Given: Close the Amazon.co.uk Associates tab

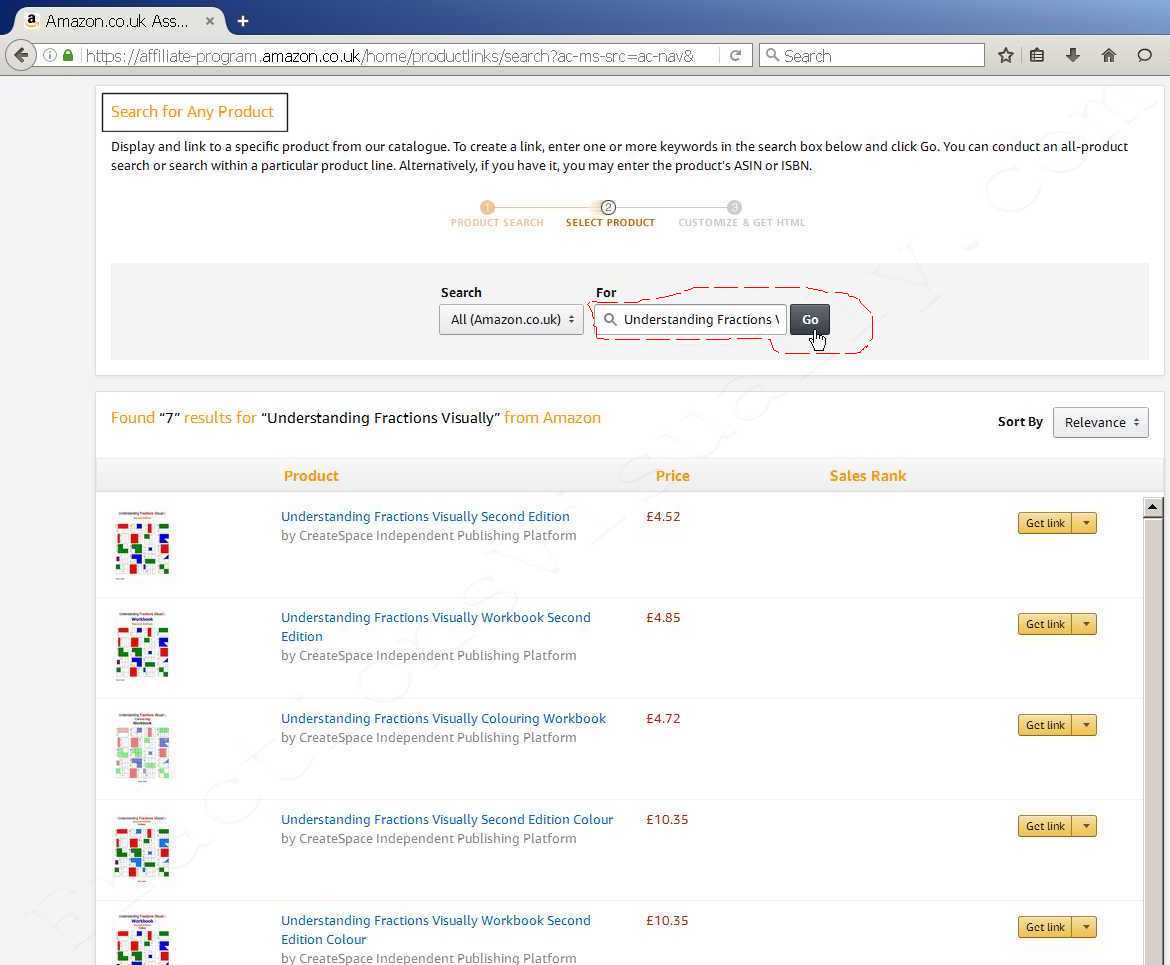Looking at the screenshot, I should tap(210, 21).
